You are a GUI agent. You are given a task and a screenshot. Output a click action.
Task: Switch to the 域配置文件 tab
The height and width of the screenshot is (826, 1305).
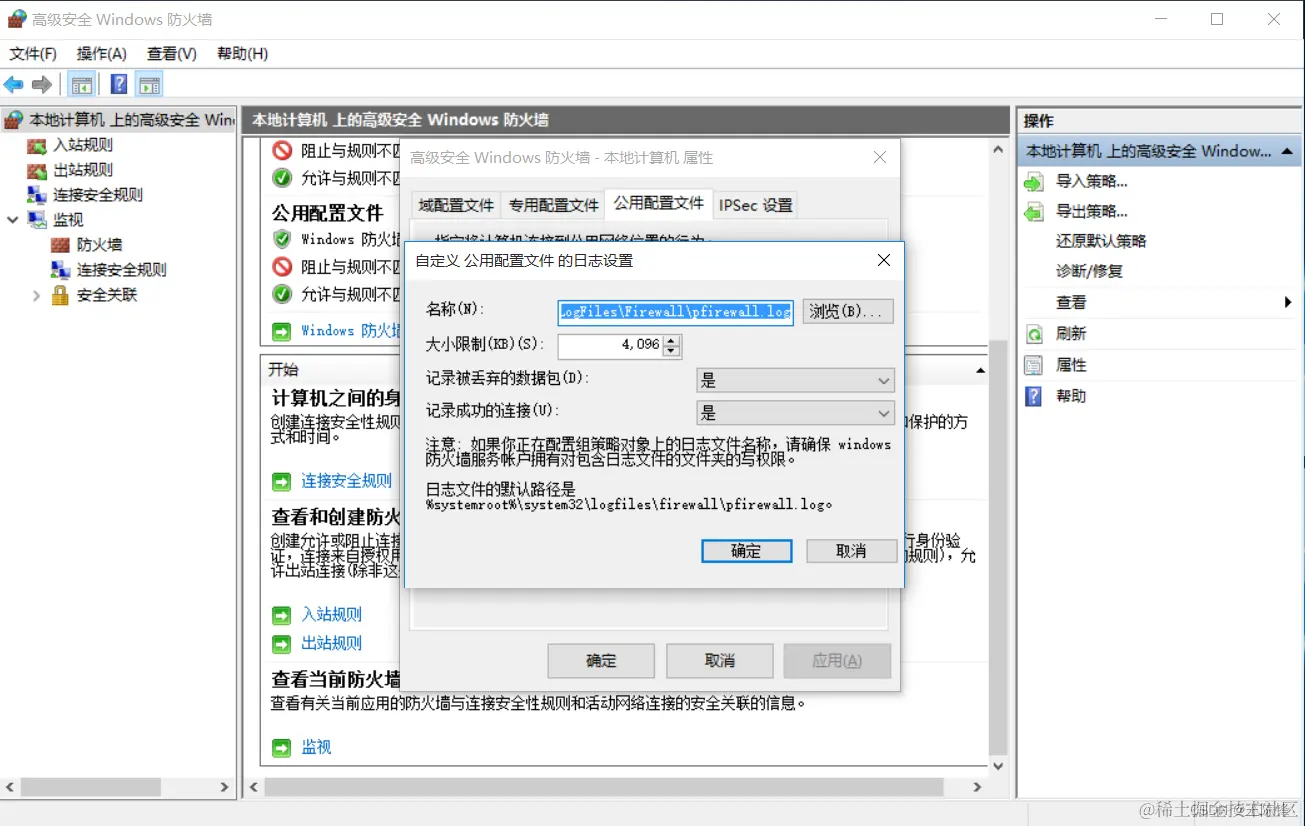(x=456, y=205)
